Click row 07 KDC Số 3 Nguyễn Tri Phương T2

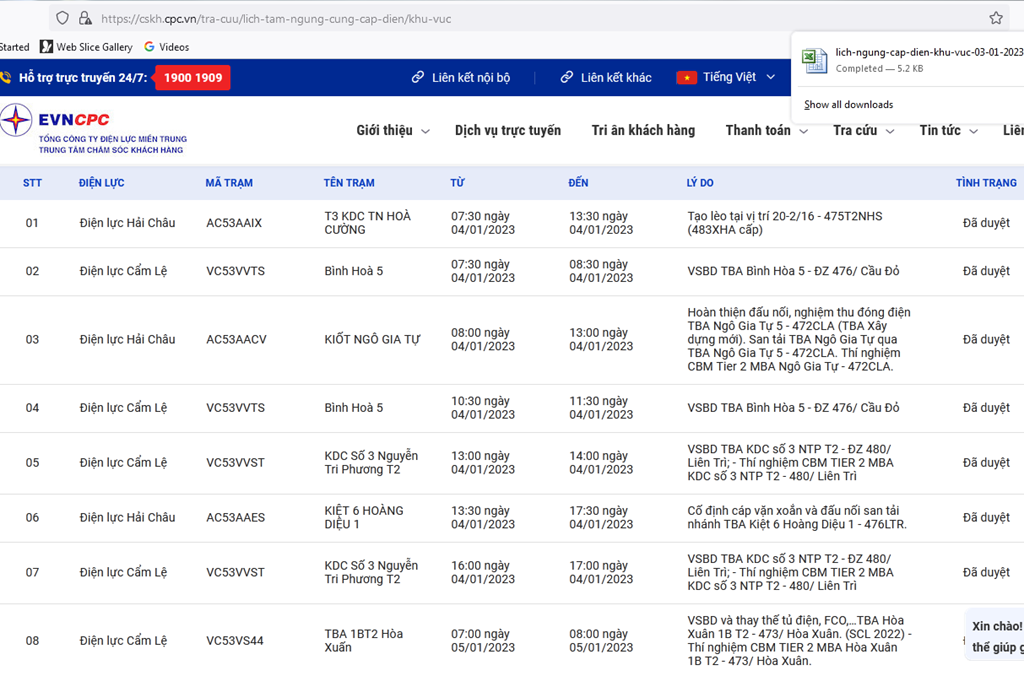coord(371,572)
